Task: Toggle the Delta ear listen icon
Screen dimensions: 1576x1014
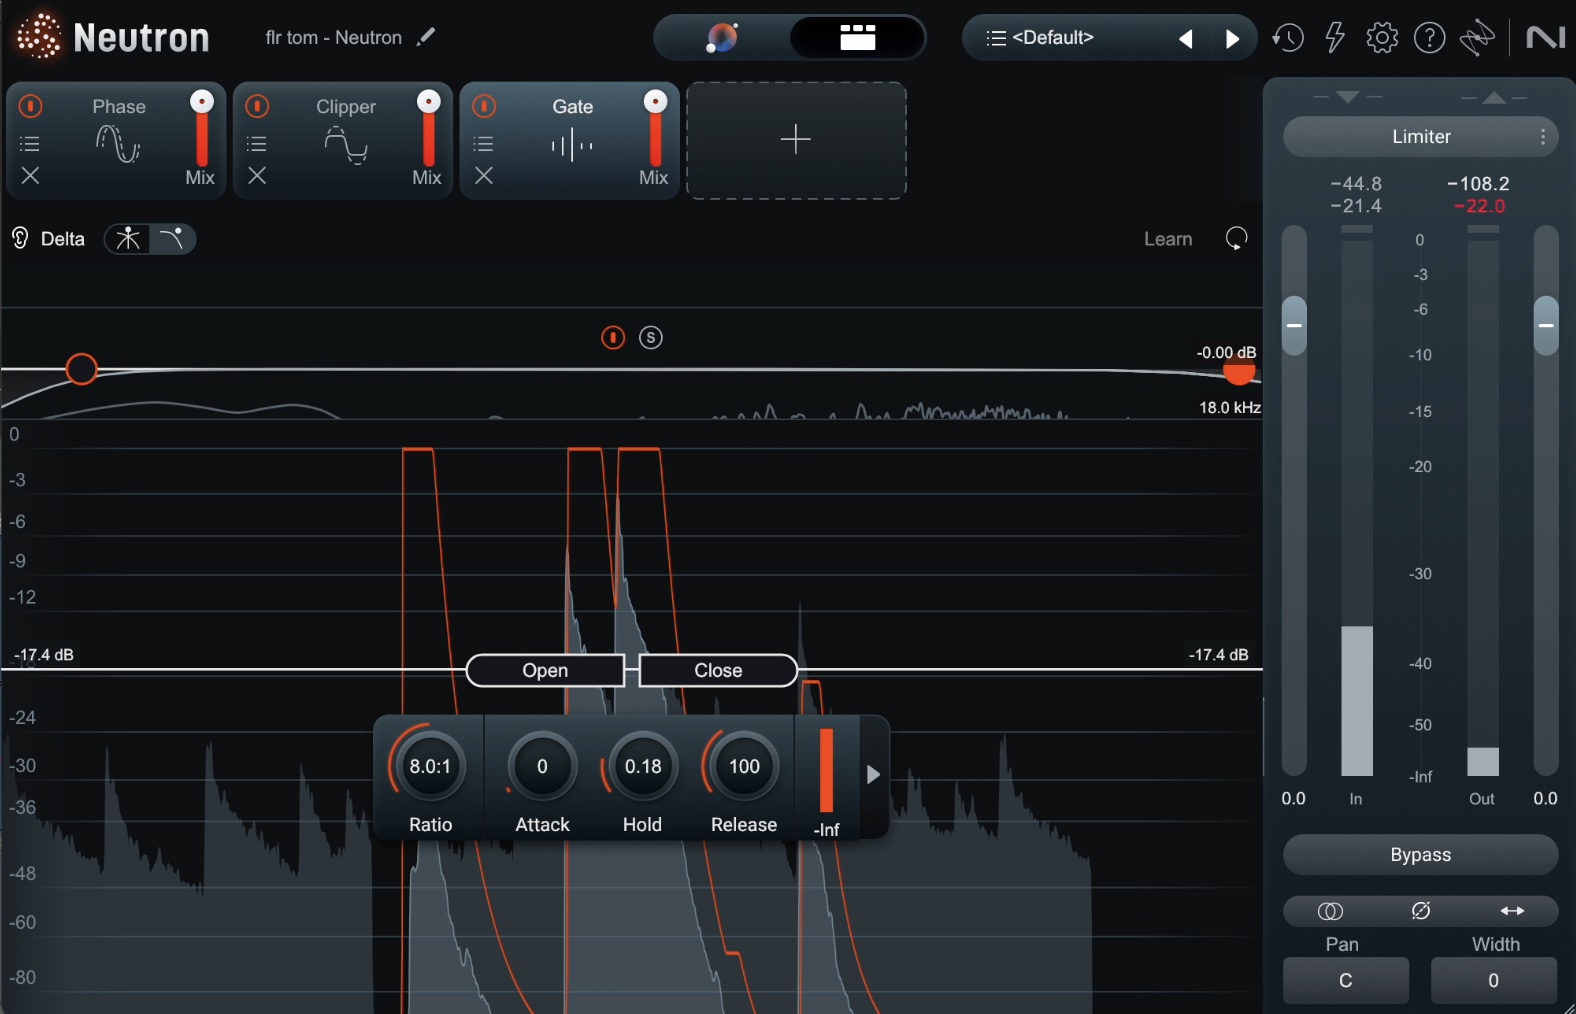Action: point(20,238)
